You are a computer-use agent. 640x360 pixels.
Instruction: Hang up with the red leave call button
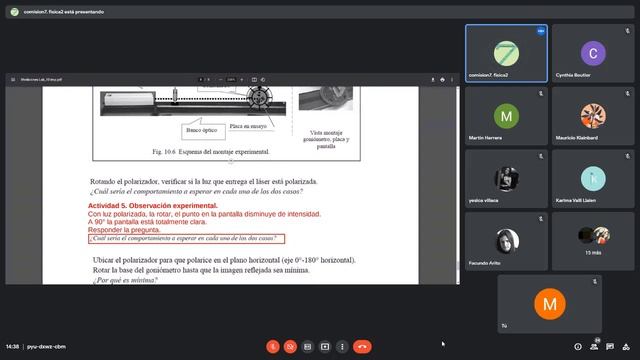tap(362, 347)
